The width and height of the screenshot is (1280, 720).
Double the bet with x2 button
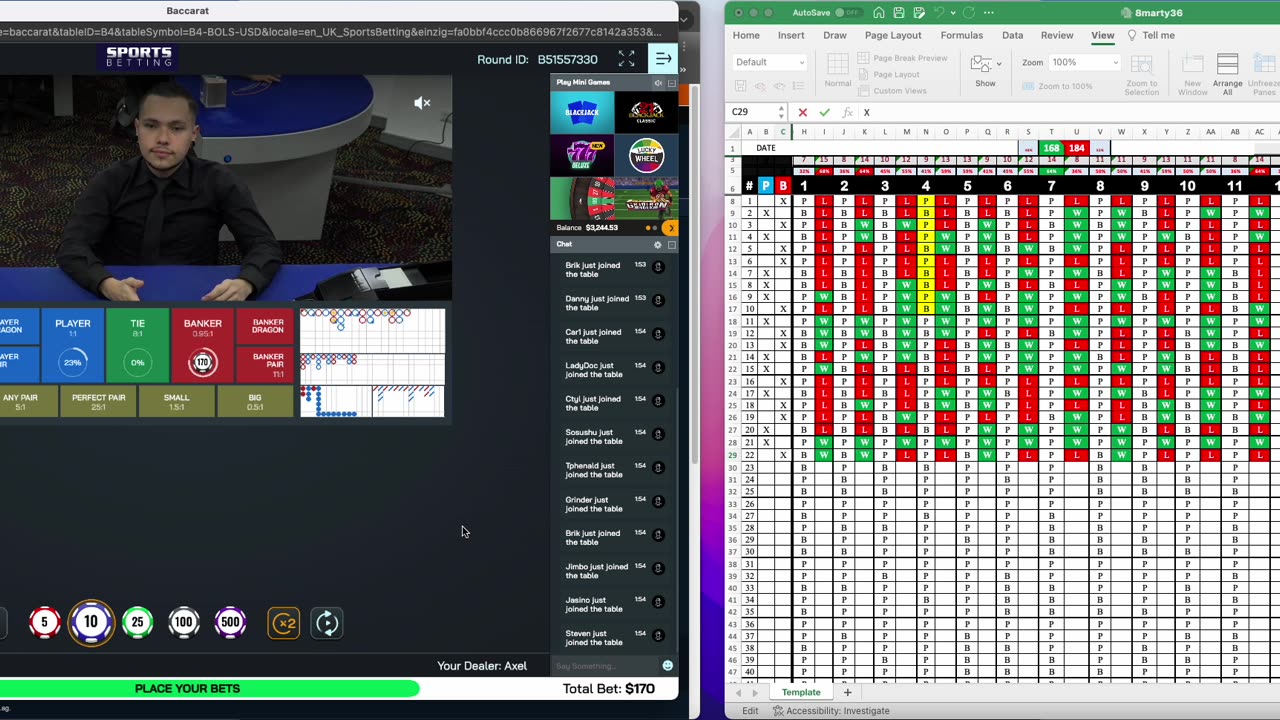click(284, 623)
